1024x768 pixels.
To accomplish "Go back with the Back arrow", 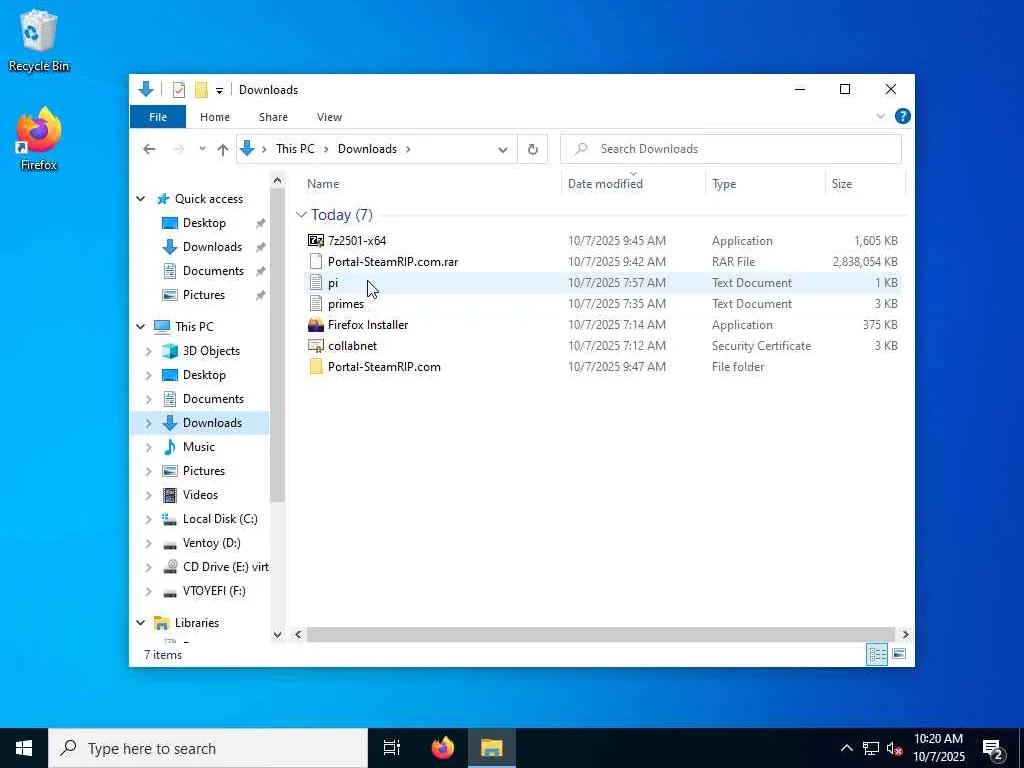I will (x=150, y=149).
